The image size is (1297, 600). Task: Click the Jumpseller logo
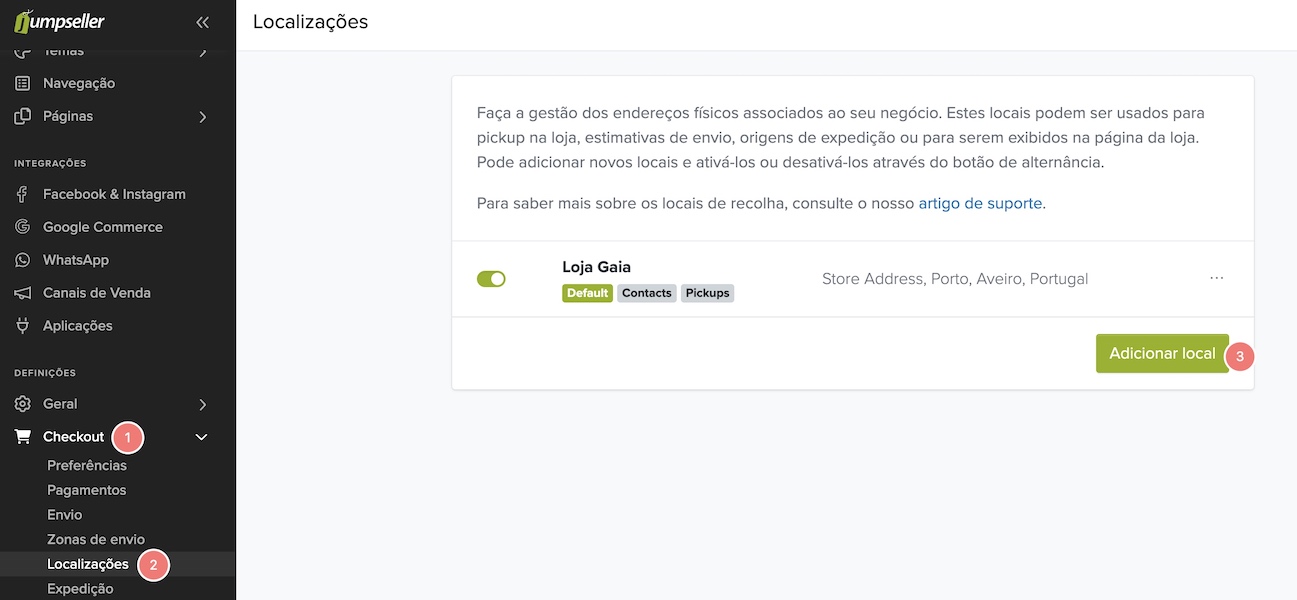click(59, 20)
